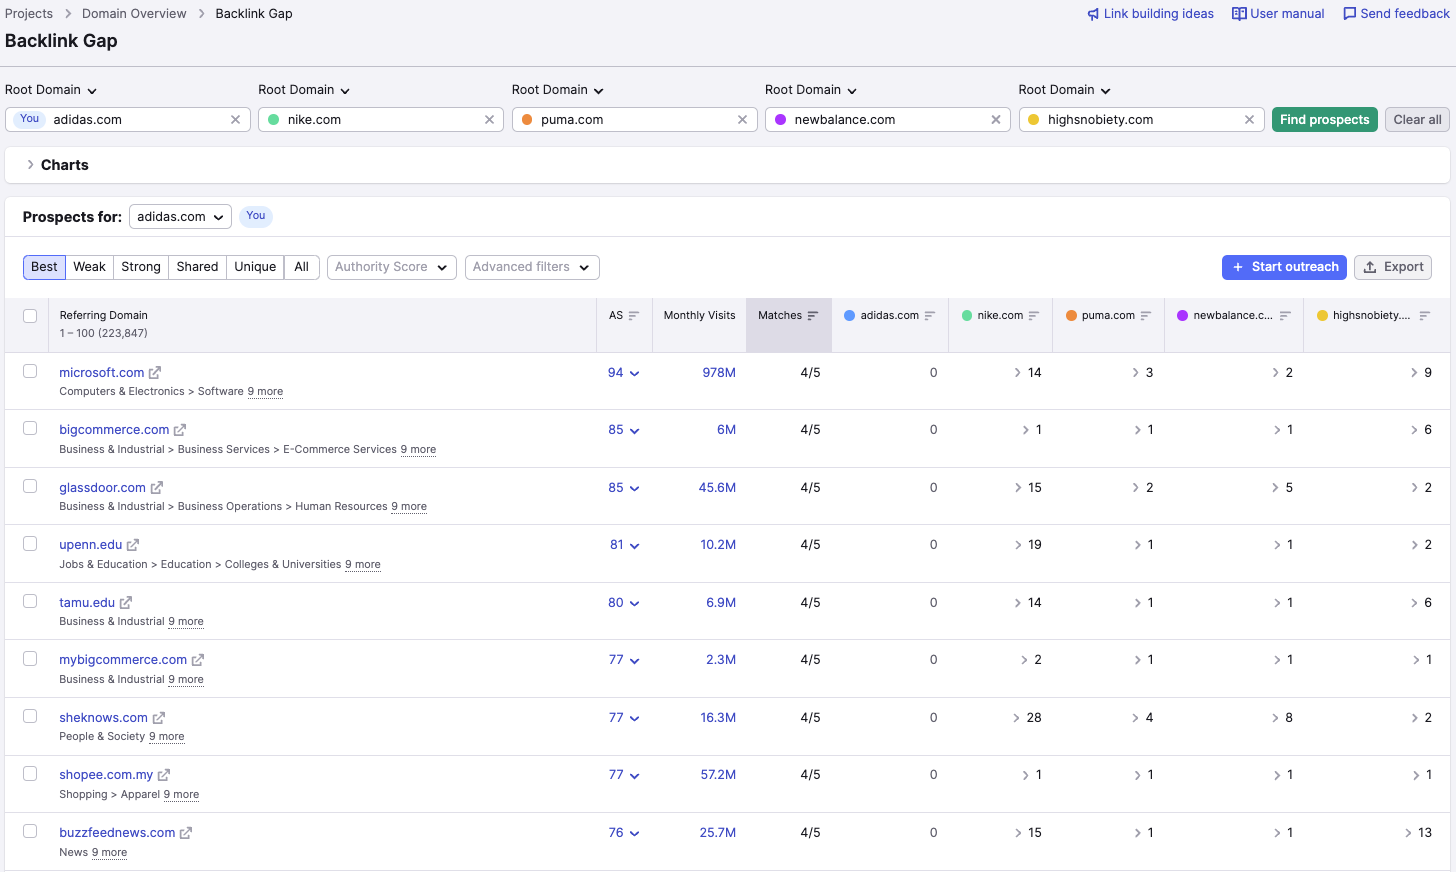Screen dimensions: 1456x872
Task: Tick the checkbox for upenn.edu
Action: pyautogui.click(x=30, y=544)
